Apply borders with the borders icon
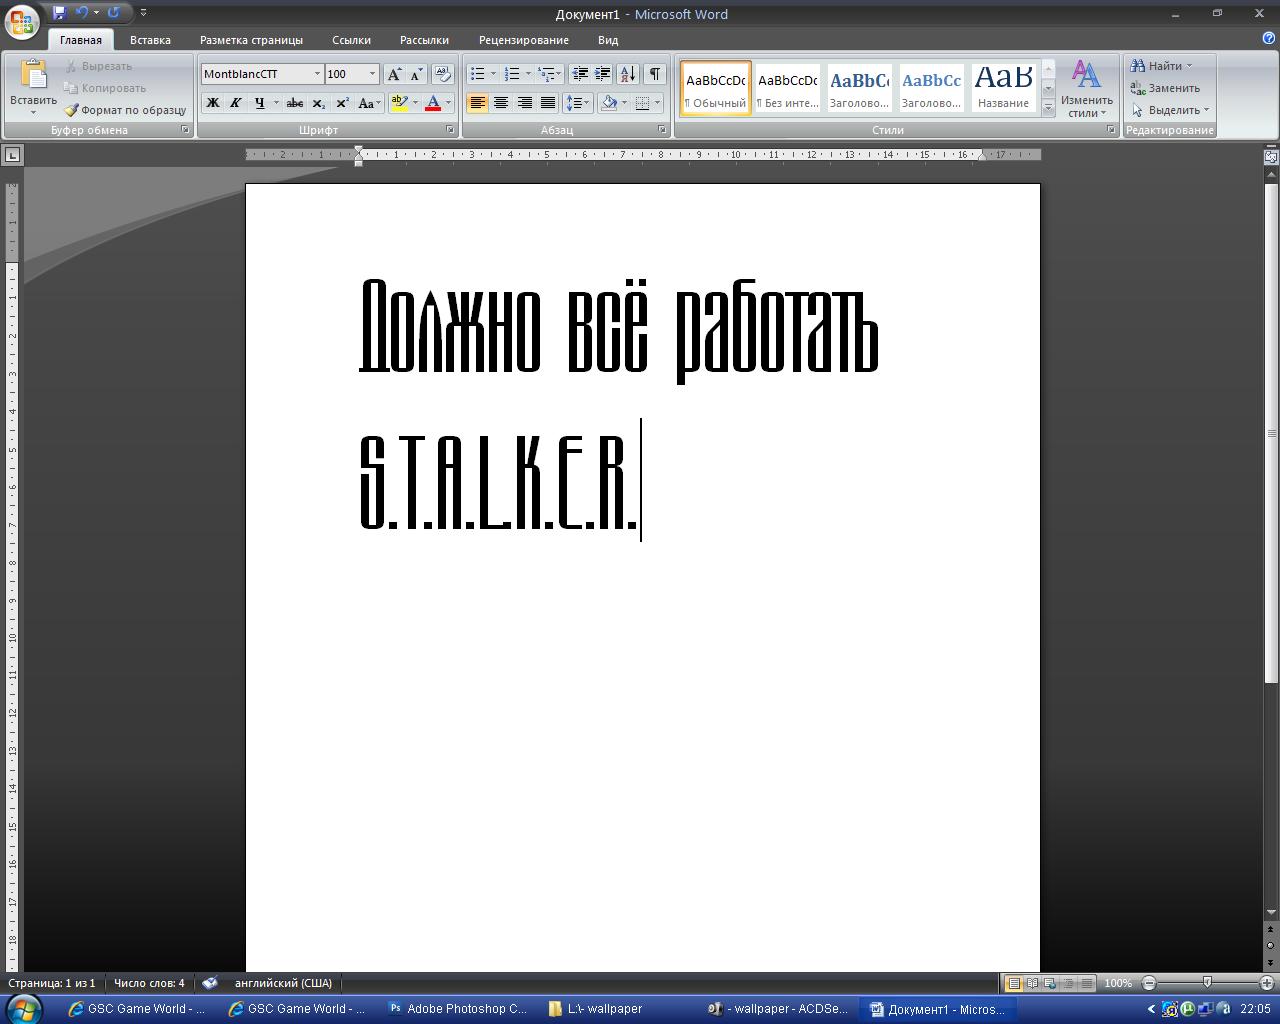The width and height of the screenshot is (1280, 1024). (643, 103)
